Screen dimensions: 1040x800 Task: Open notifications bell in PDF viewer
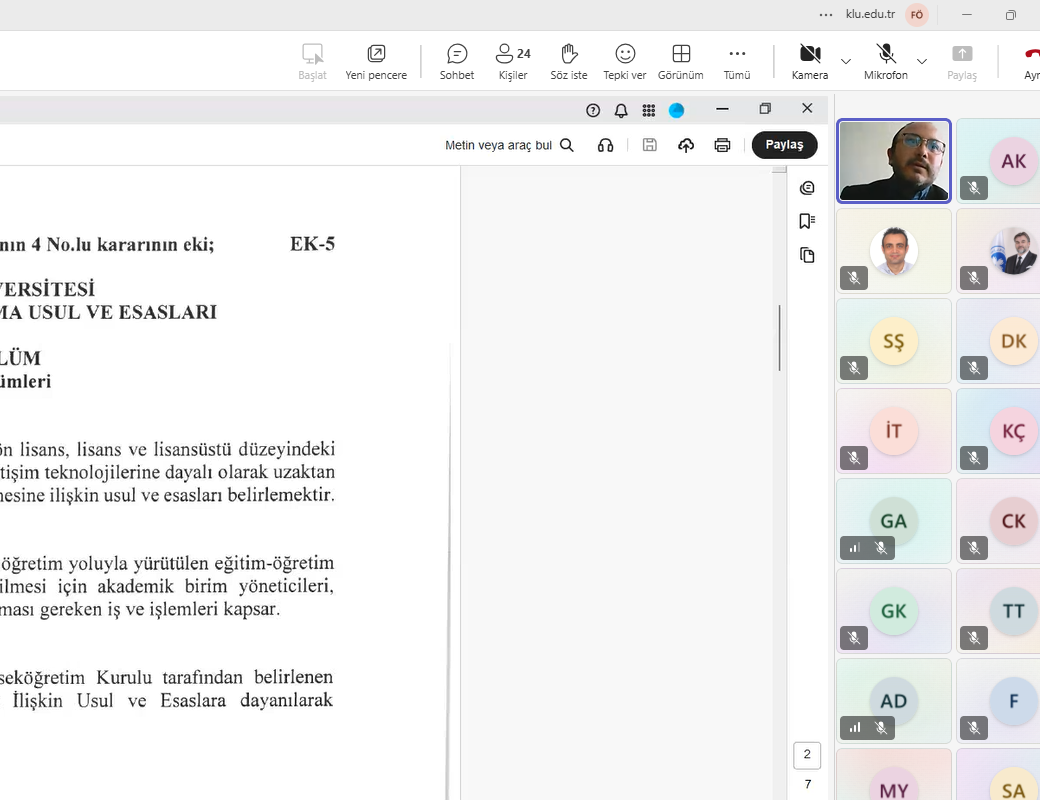tap(621, 111)
